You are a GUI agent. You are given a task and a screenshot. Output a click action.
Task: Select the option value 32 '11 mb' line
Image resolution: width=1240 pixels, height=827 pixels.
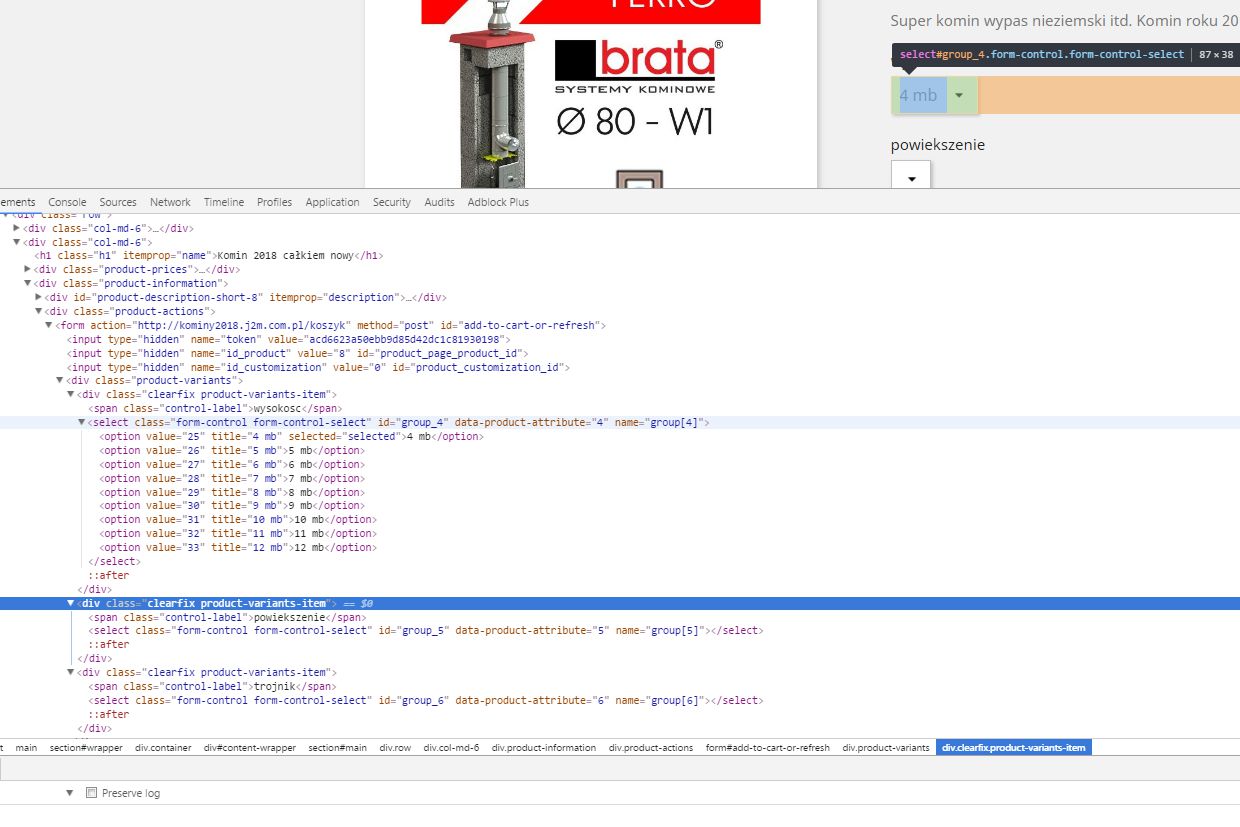238,534
